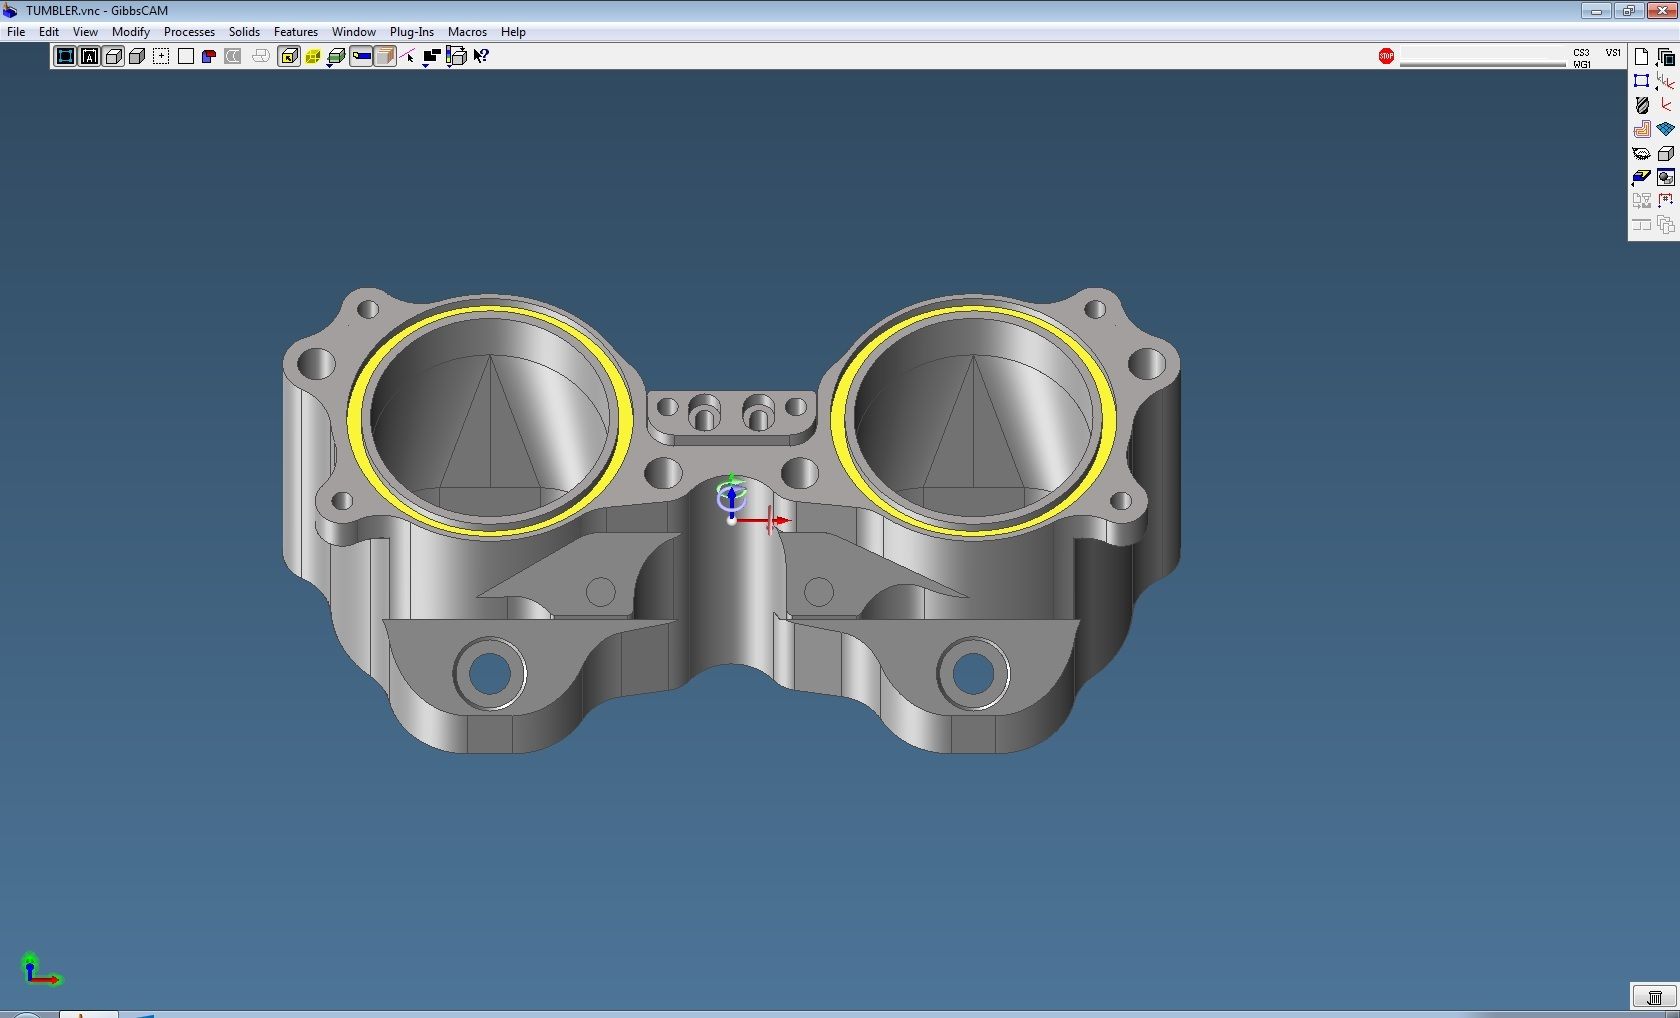The width and height of the screenshot is (1680, 1018).
Task: Open Document Control blank page icon
Action: (1641, 57)
